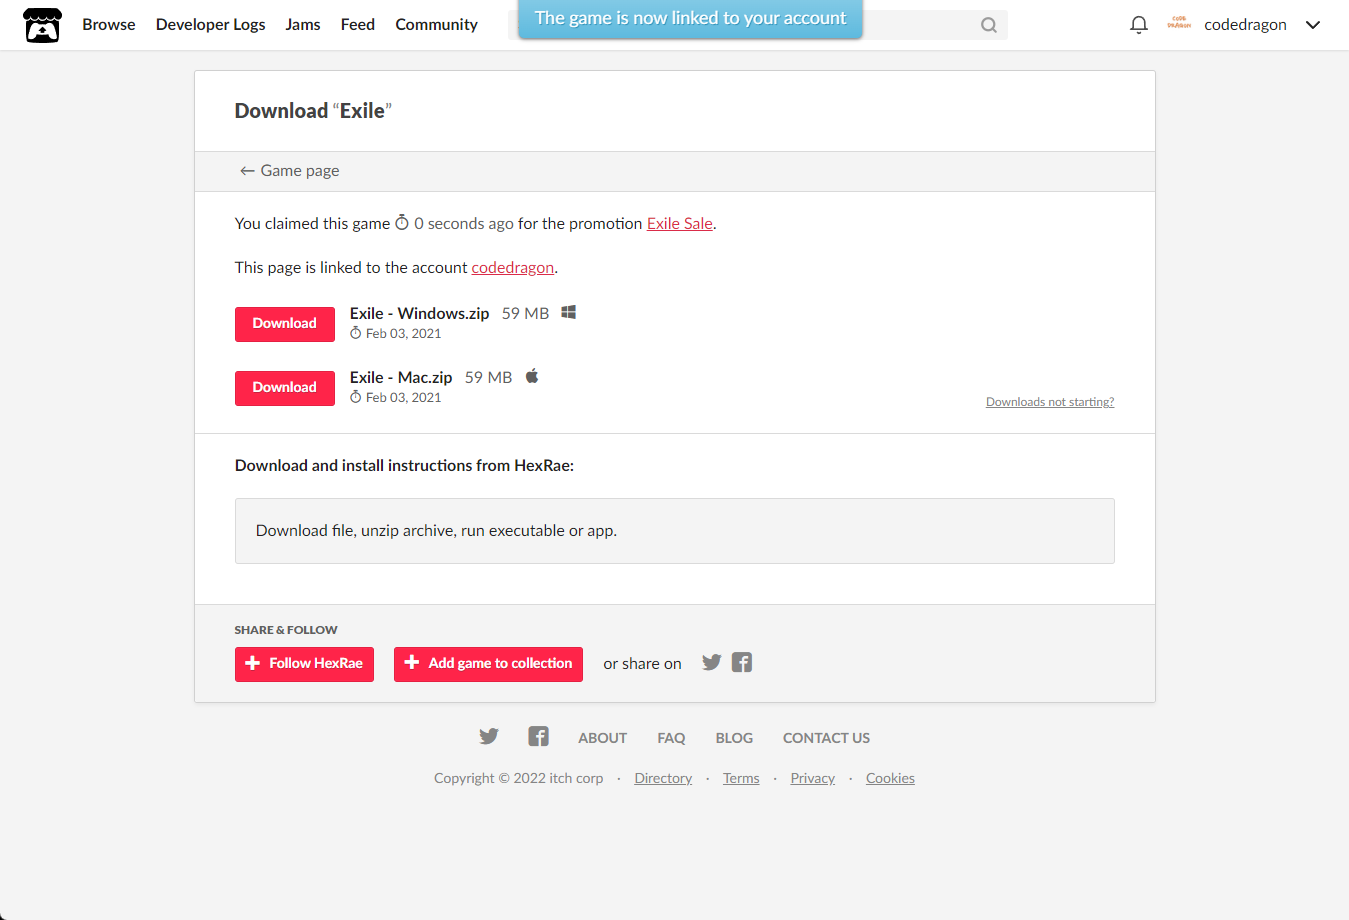The image size is (1349, 920).
Task: Go to Jams
Action: [303, 24]
